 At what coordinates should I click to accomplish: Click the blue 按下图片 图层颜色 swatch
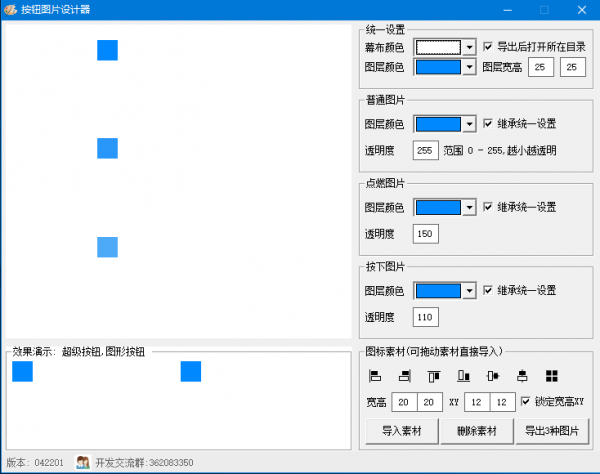[x=438, y=291]
